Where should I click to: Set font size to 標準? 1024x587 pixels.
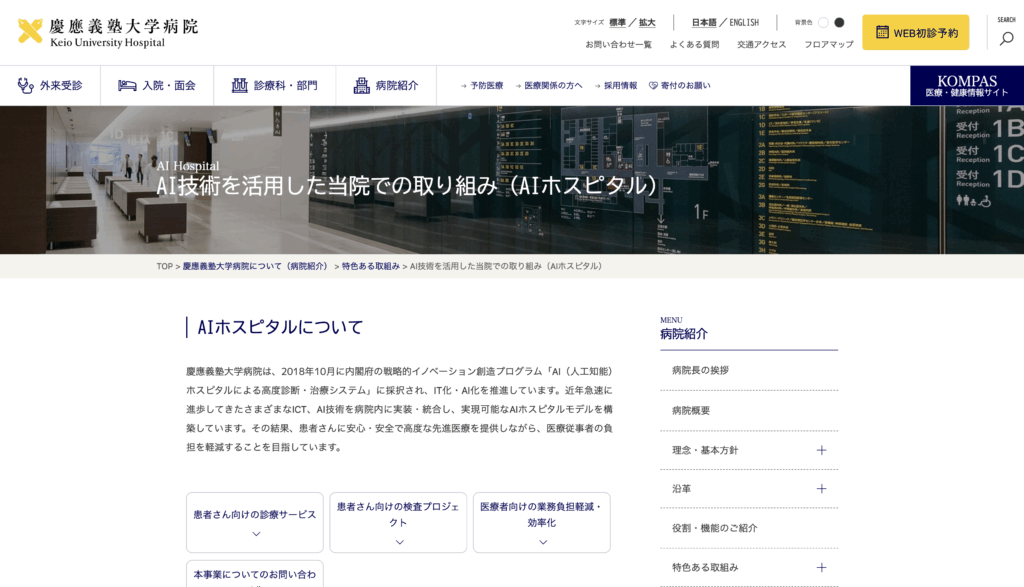tap(617, 22)
